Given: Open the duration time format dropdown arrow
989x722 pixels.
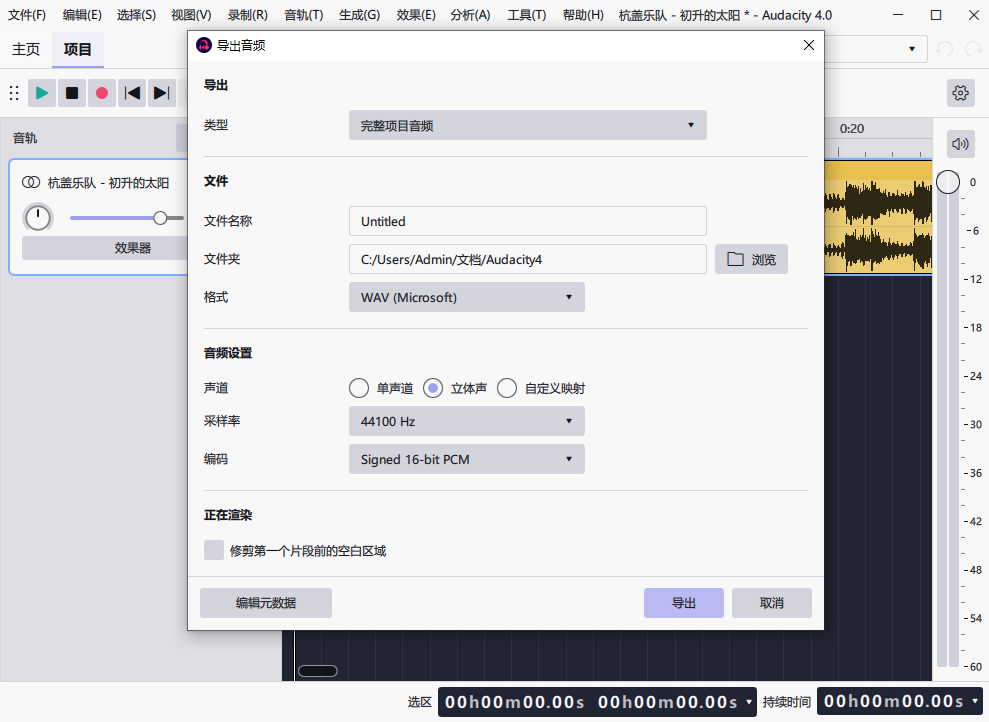Looking at the screenshot, I should point(975,701).
